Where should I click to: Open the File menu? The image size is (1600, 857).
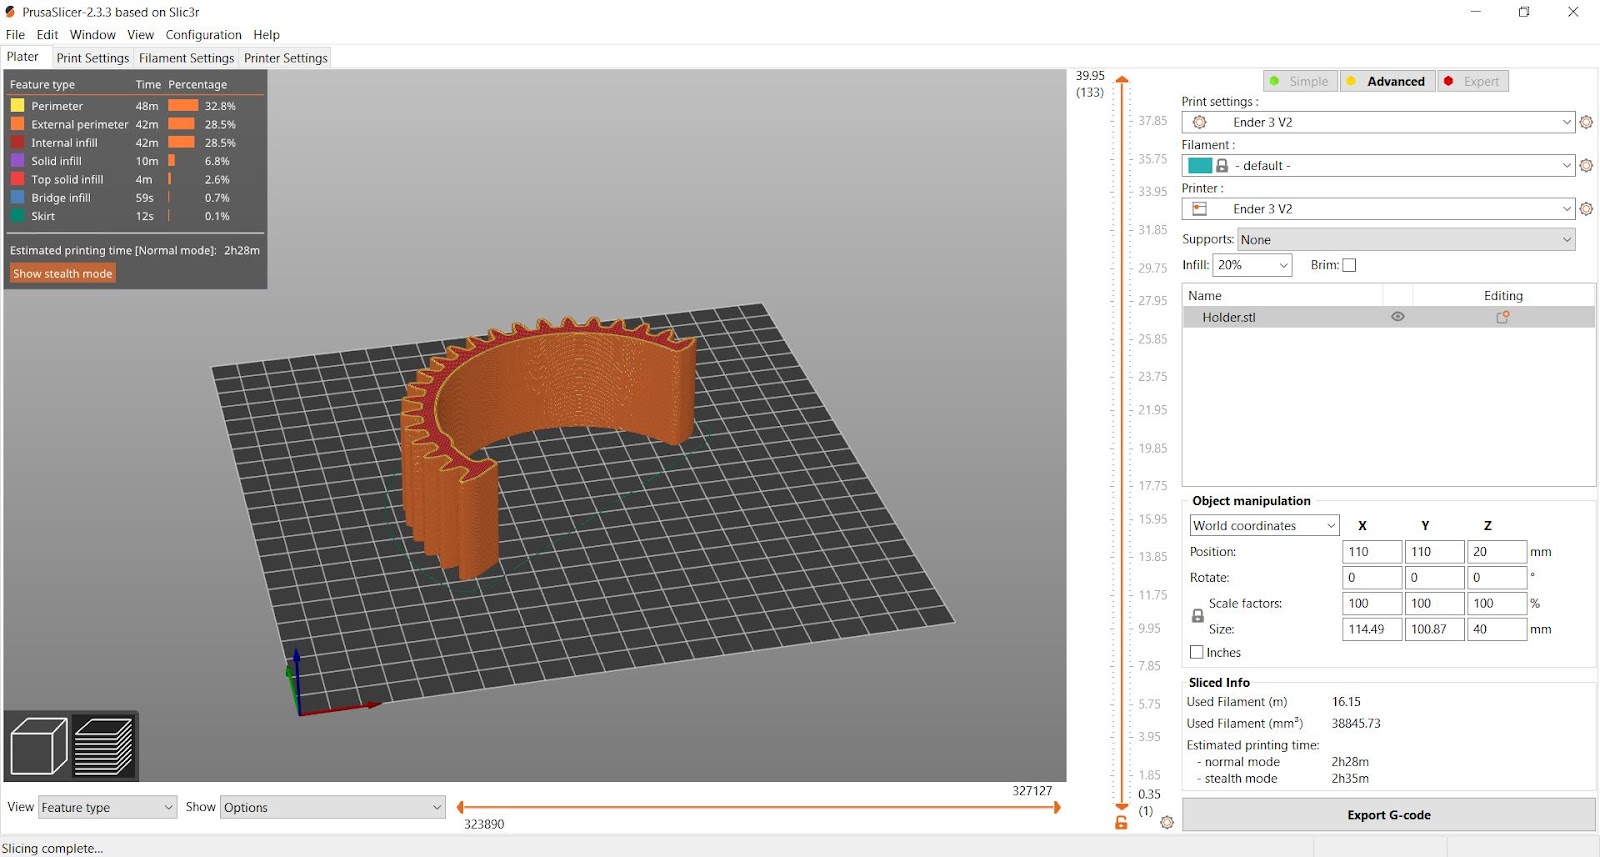pos(15,35)
